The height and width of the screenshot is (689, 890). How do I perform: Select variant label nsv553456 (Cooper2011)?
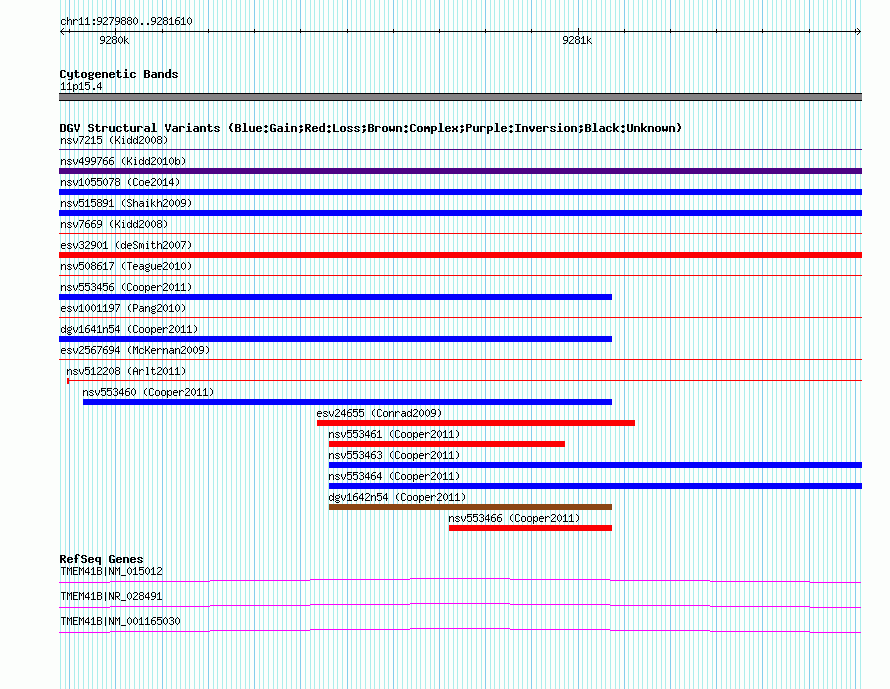tap(126, 287)
